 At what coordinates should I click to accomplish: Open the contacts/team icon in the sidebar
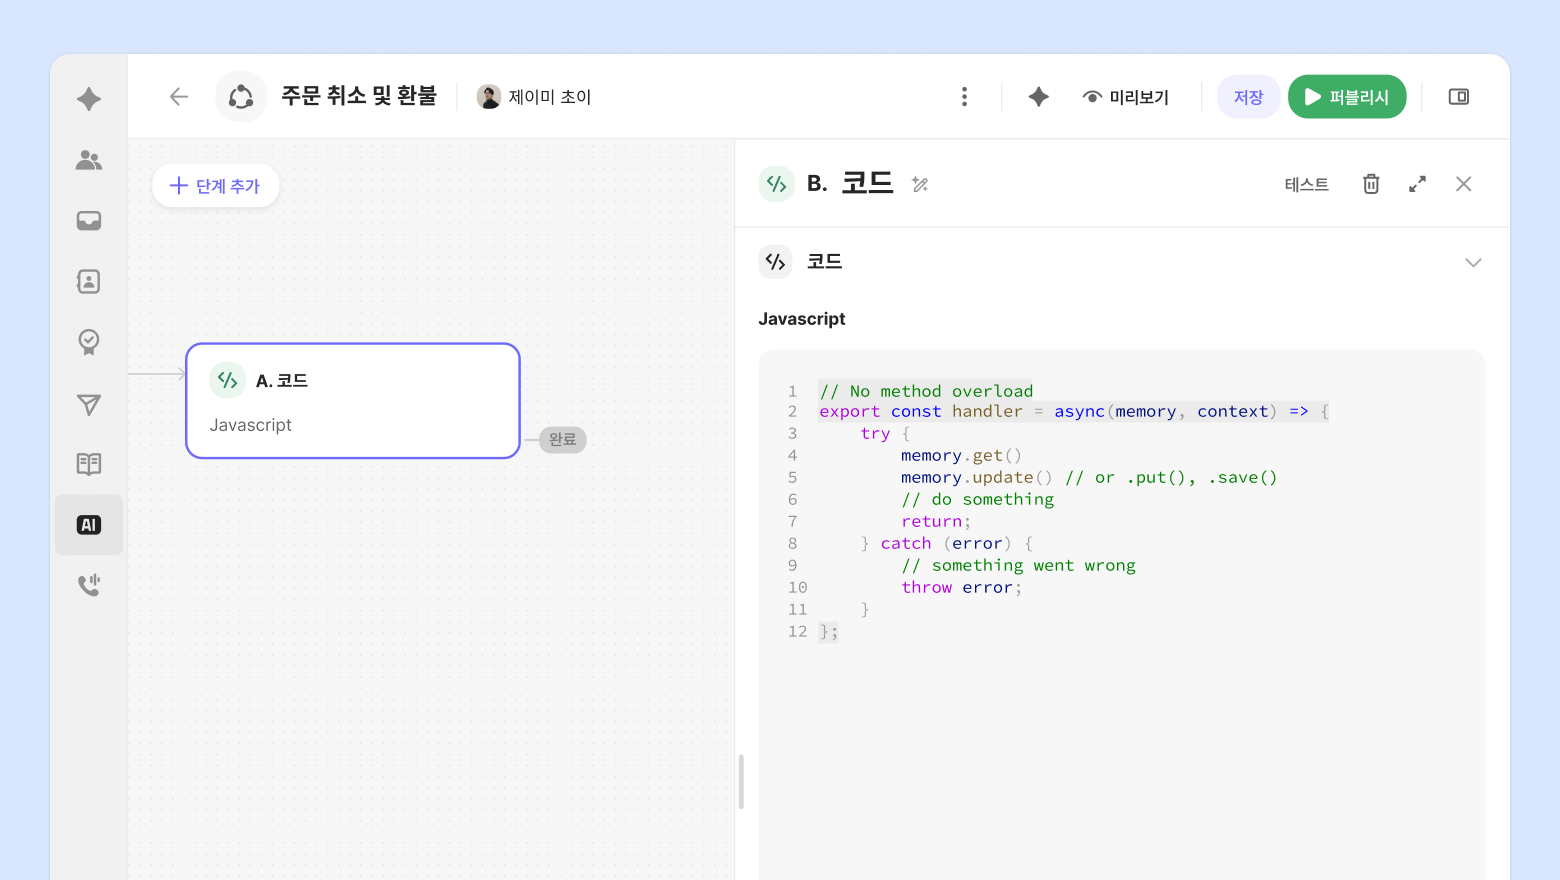(x=89, y=160)
